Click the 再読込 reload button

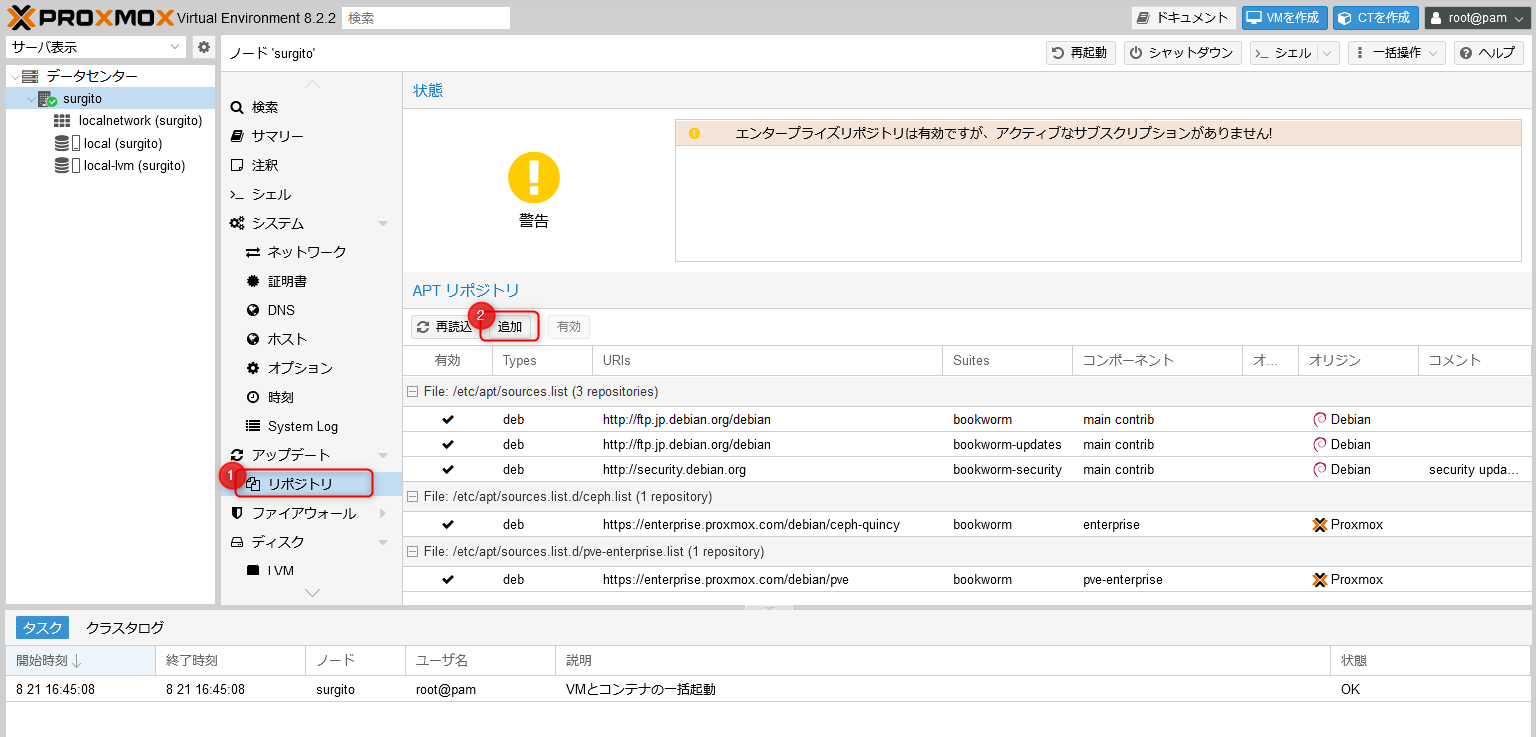(445, 327)
